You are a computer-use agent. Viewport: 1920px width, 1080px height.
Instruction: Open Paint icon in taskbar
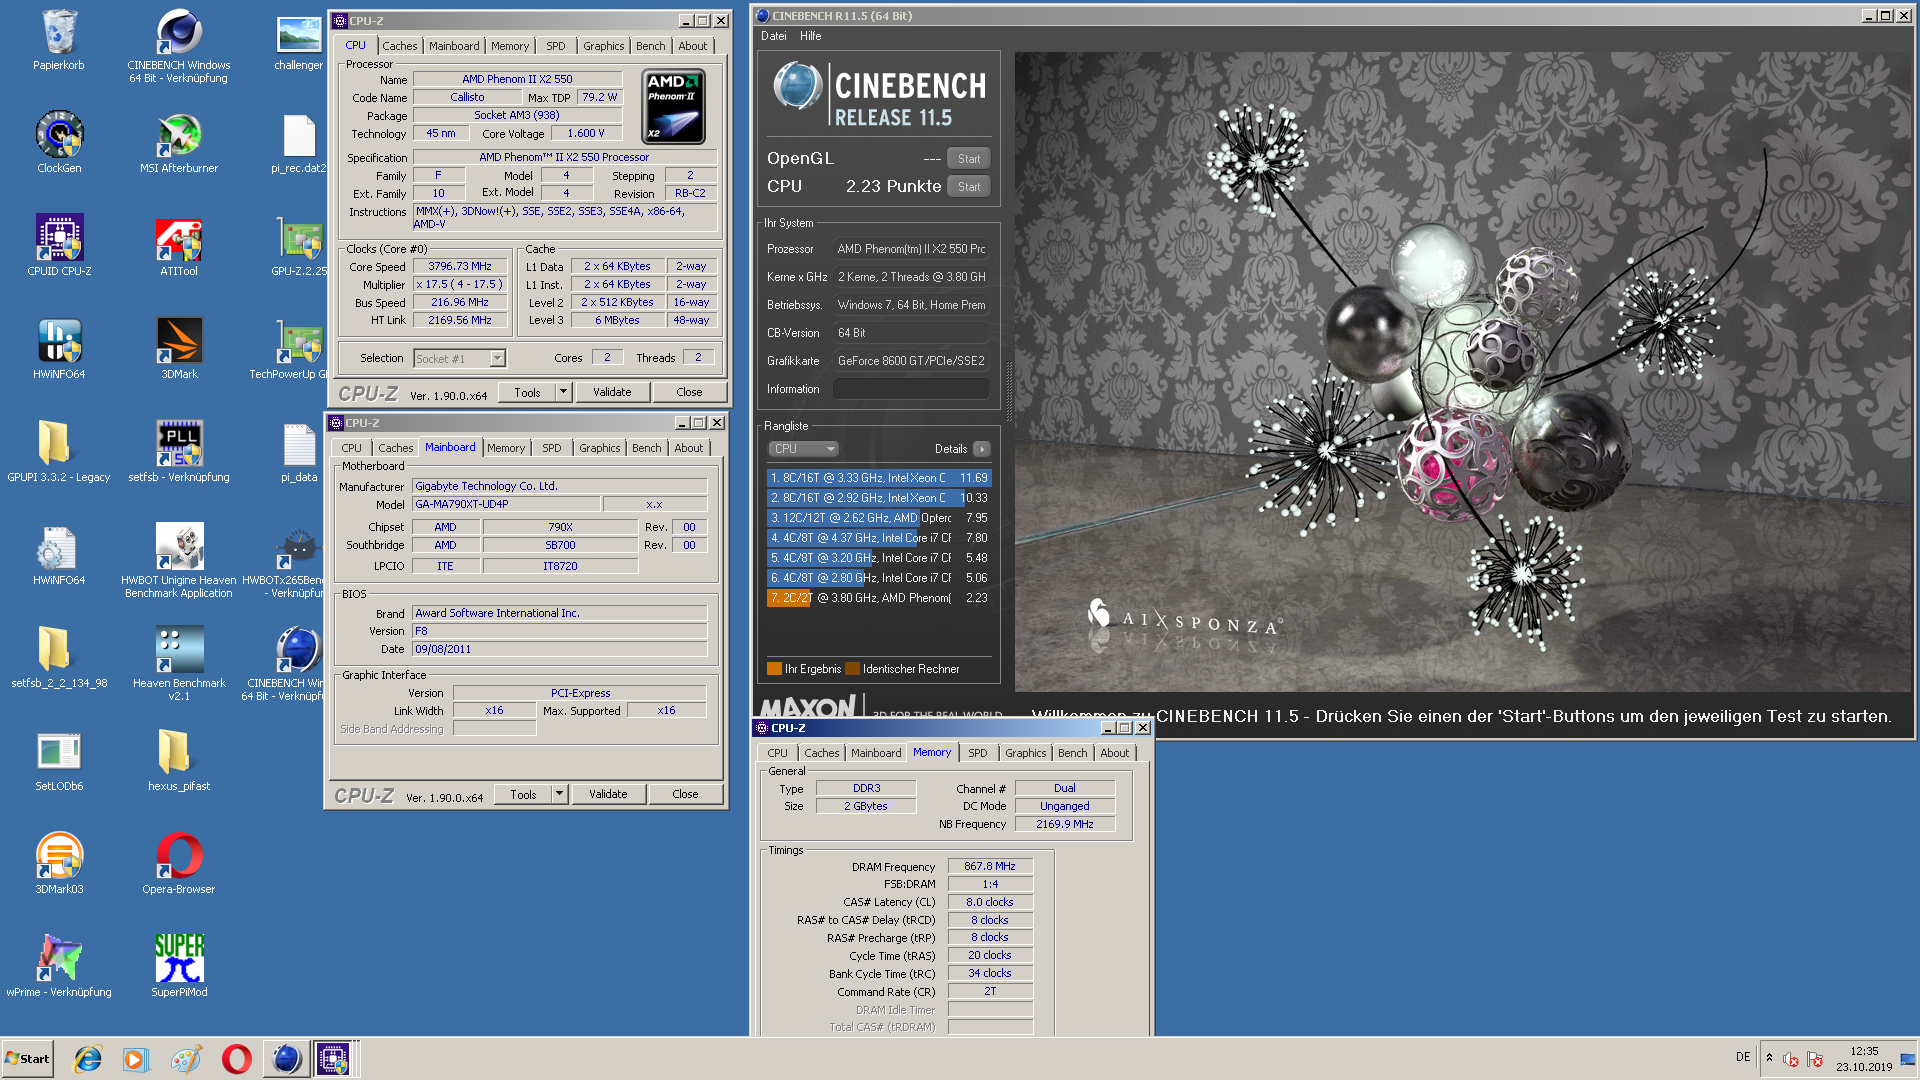[186, 1059]
